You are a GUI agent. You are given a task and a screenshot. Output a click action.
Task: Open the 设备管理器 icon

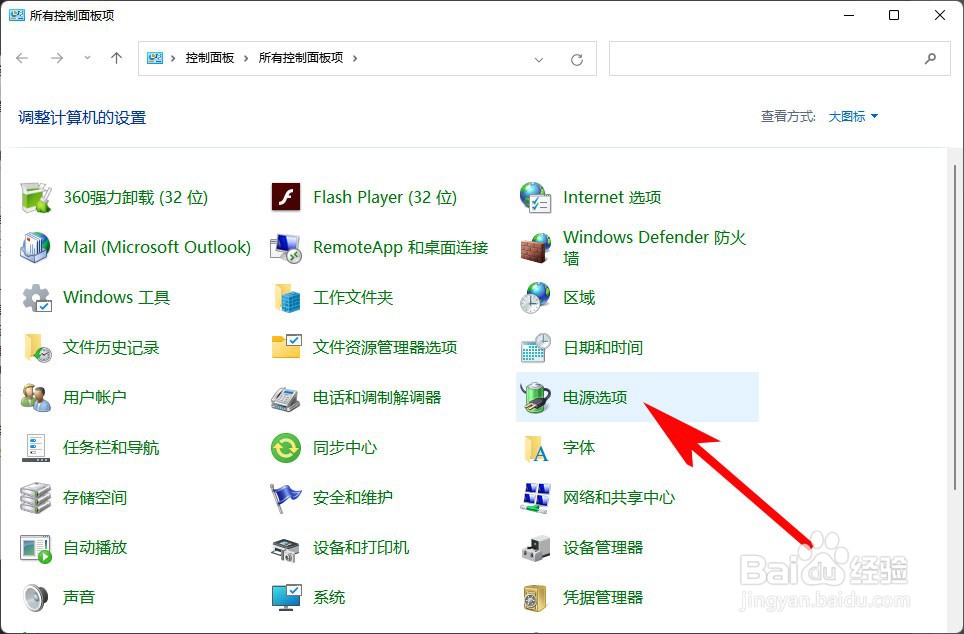pos(535,548)
